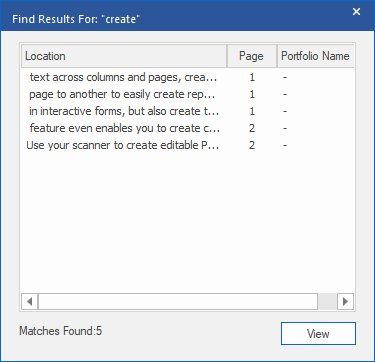Close the Find Results dialog

pos(356,12)
